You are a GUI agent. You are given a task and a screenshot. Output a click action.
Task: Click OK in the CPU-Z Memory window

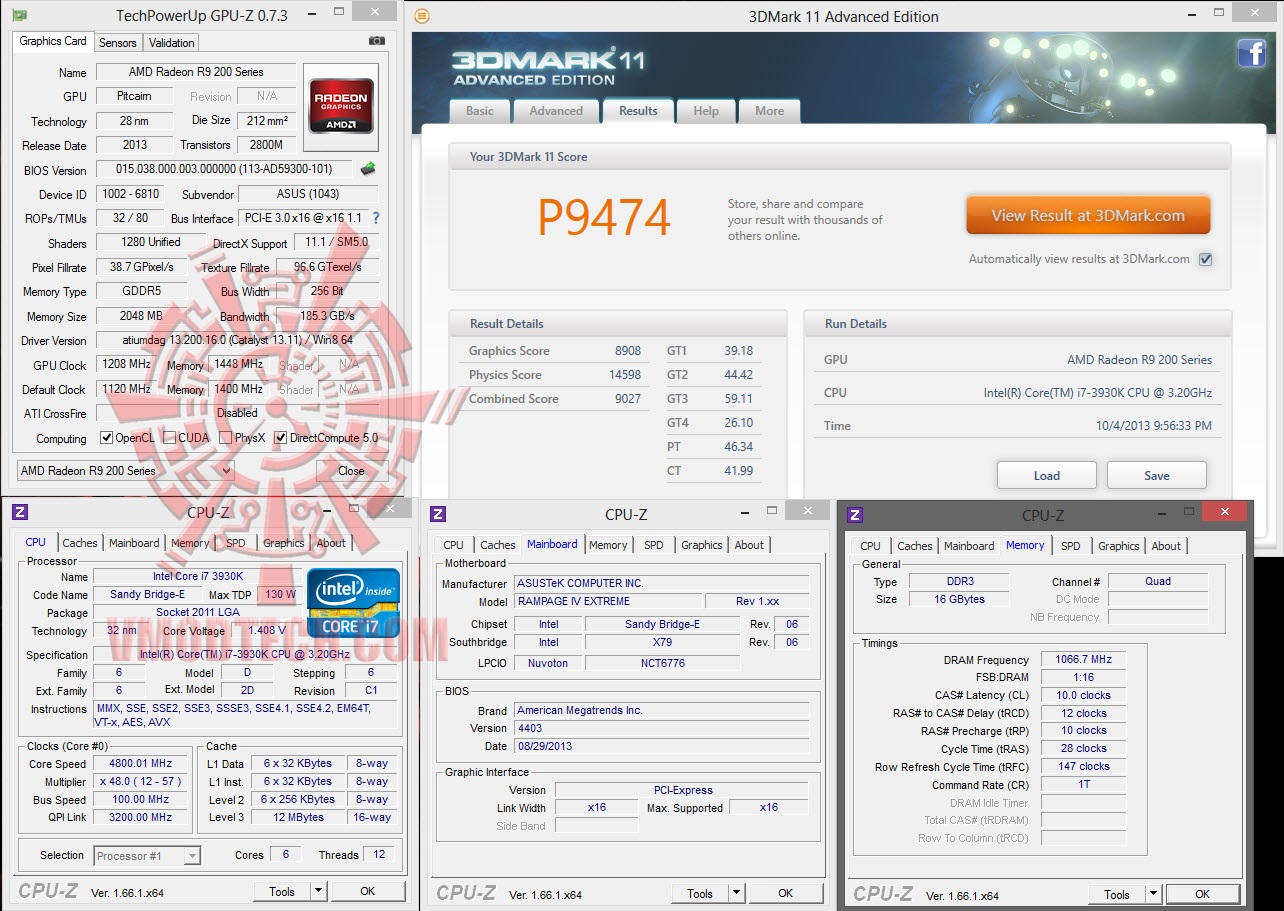point(1203,894)
